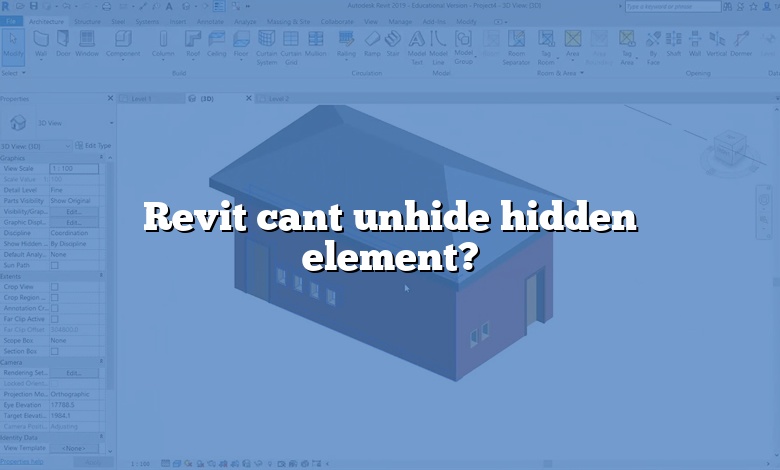The width and height of the screenshot is (780, 470).
Task: Choose the Mullion tool
Action: pos(315,44)
